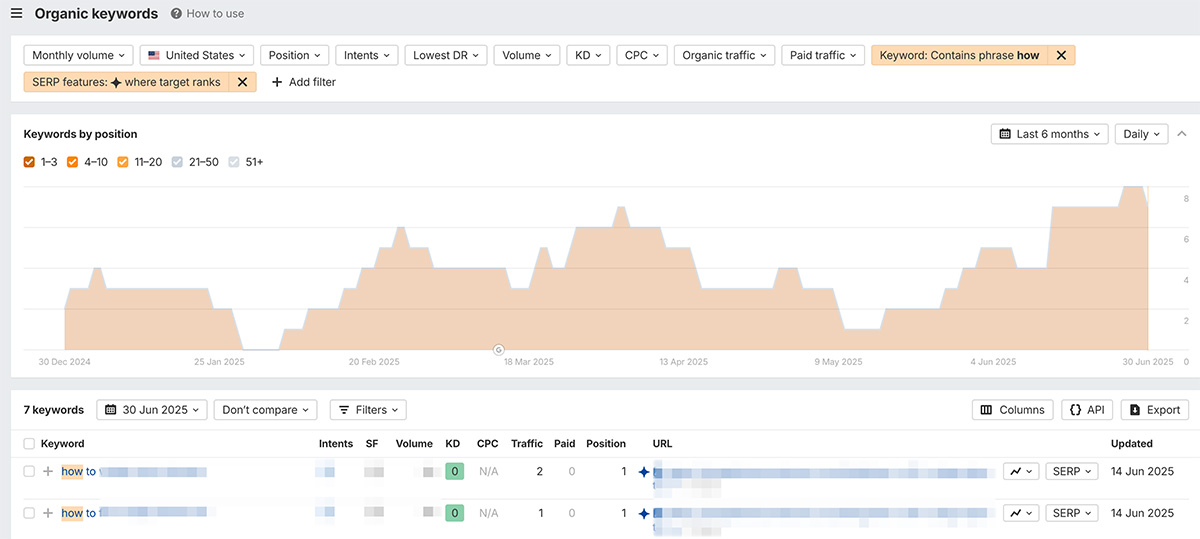The image size is (1200, 539).
Task: Open Last 6 months date range
Action: (x=1049, y=134)
